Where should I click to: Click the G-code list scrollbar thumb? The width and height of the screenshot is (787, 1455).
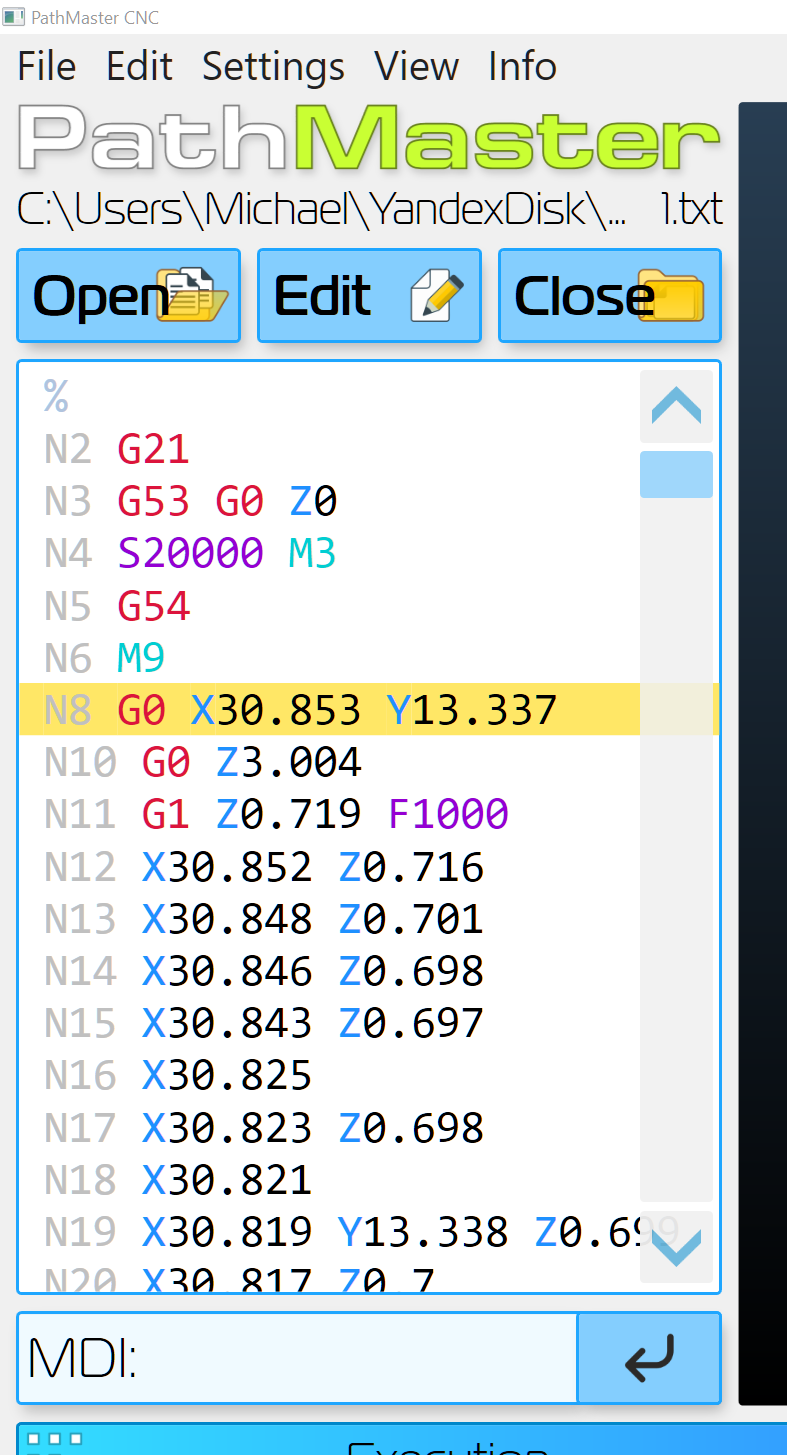676,474
